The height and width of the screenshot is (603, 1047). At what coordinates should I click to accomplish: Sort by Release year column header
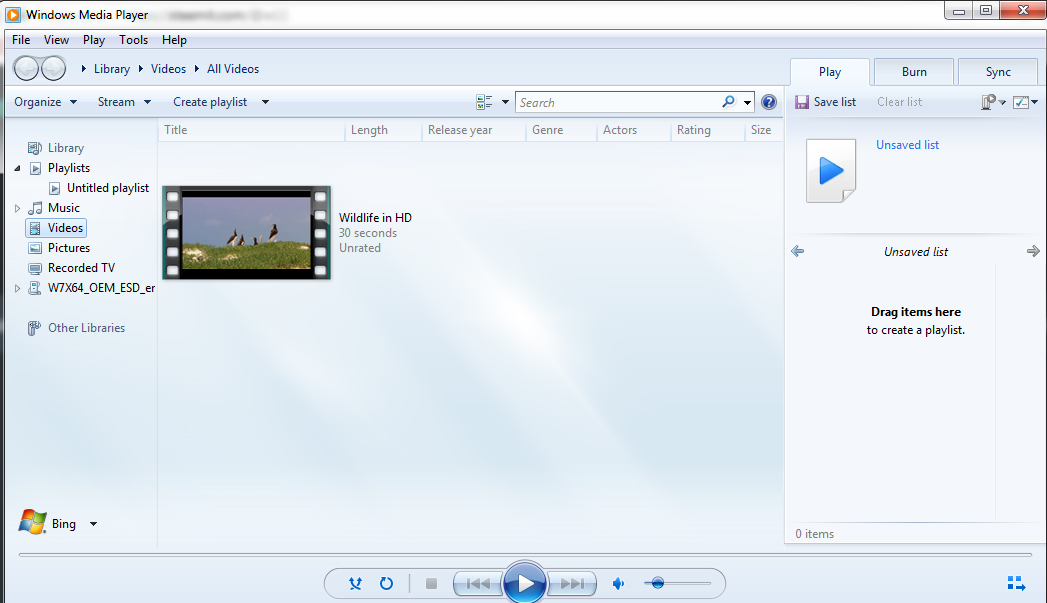(x=474, y=130)
